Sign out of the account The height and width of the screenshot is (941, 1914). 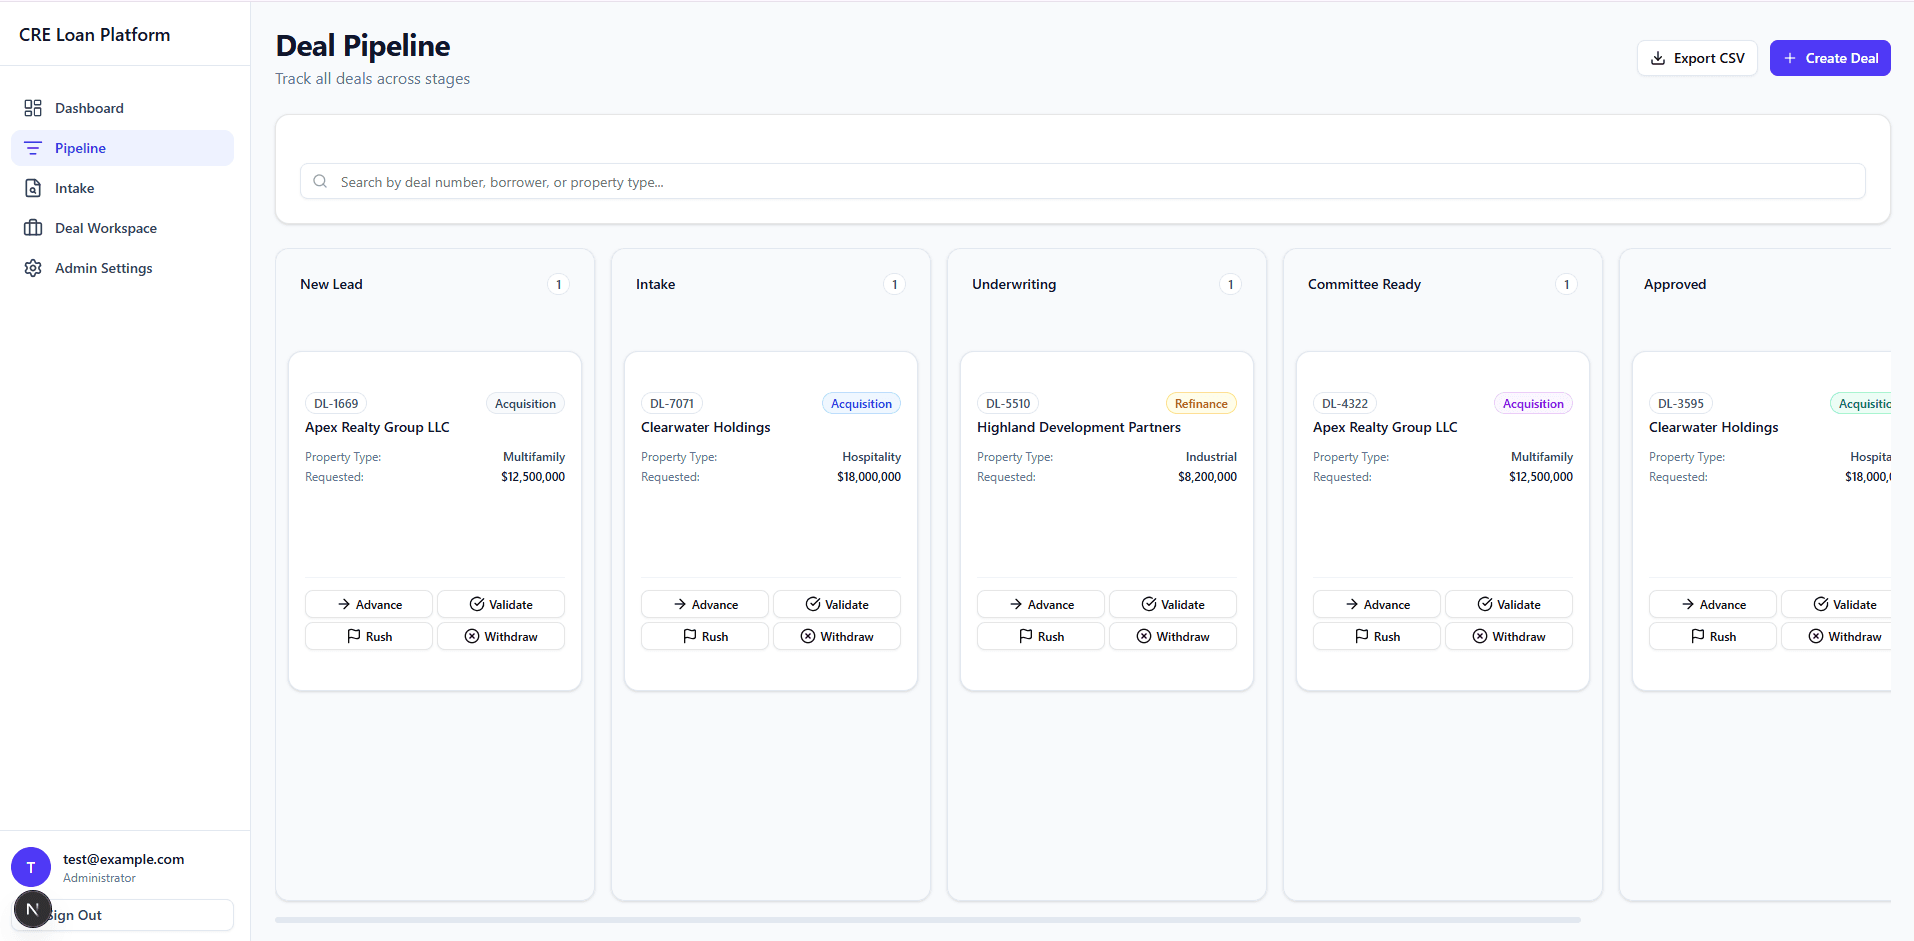(x=122, y=915)
